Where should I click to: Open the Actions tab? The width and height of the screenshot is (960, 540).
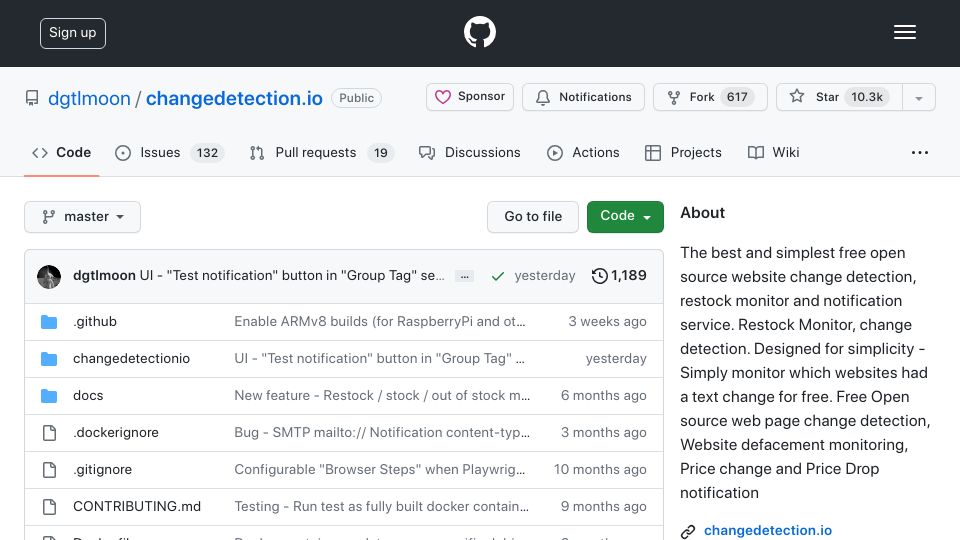click(583, 152)
